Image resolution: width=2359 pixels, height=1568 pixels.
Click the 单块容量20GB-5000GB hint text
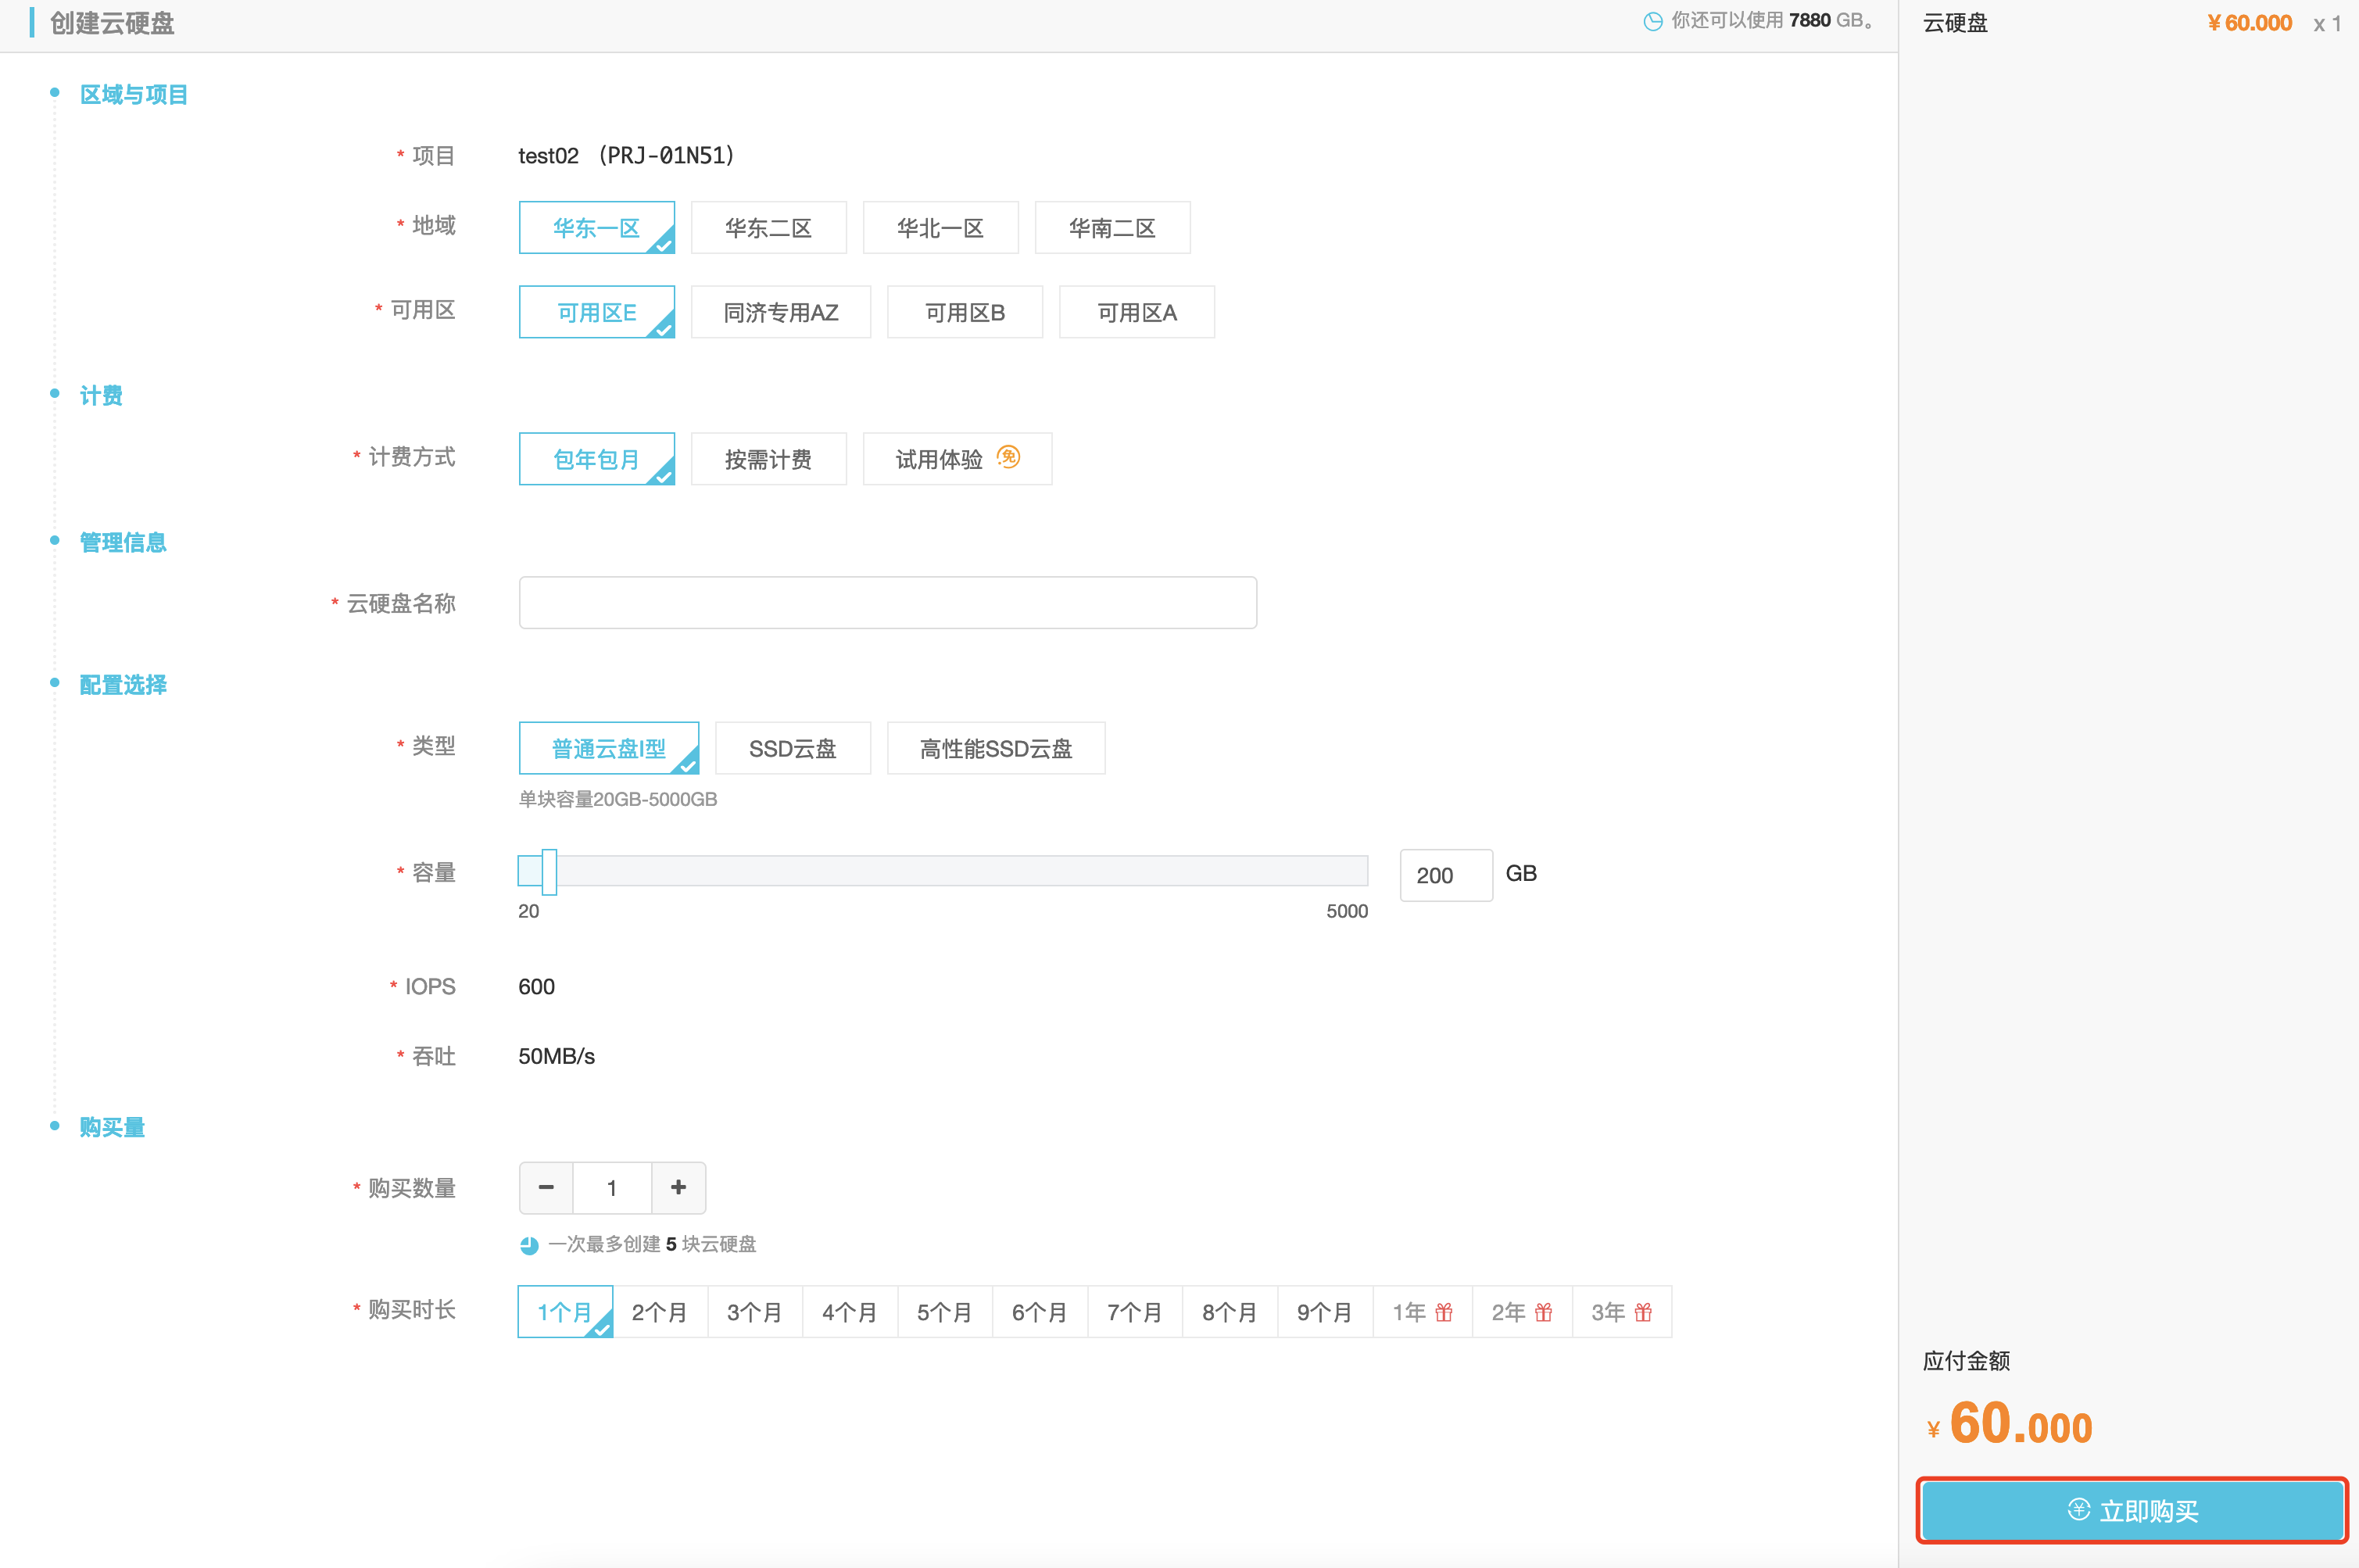click(617, 799)
